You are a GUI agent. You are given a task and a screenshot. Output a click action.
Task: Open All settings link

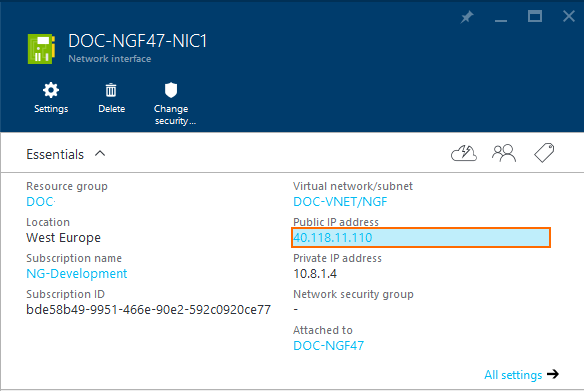(x=513, y=375)
